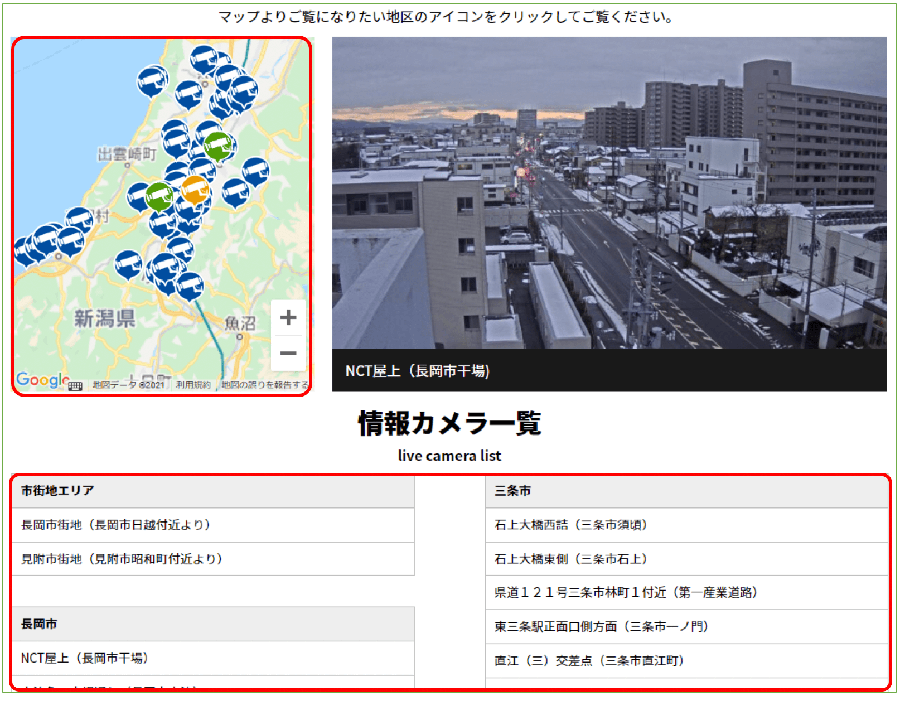
Task: Open 石上大橋東側（三条市石上）camera
Action: [686, 558]
